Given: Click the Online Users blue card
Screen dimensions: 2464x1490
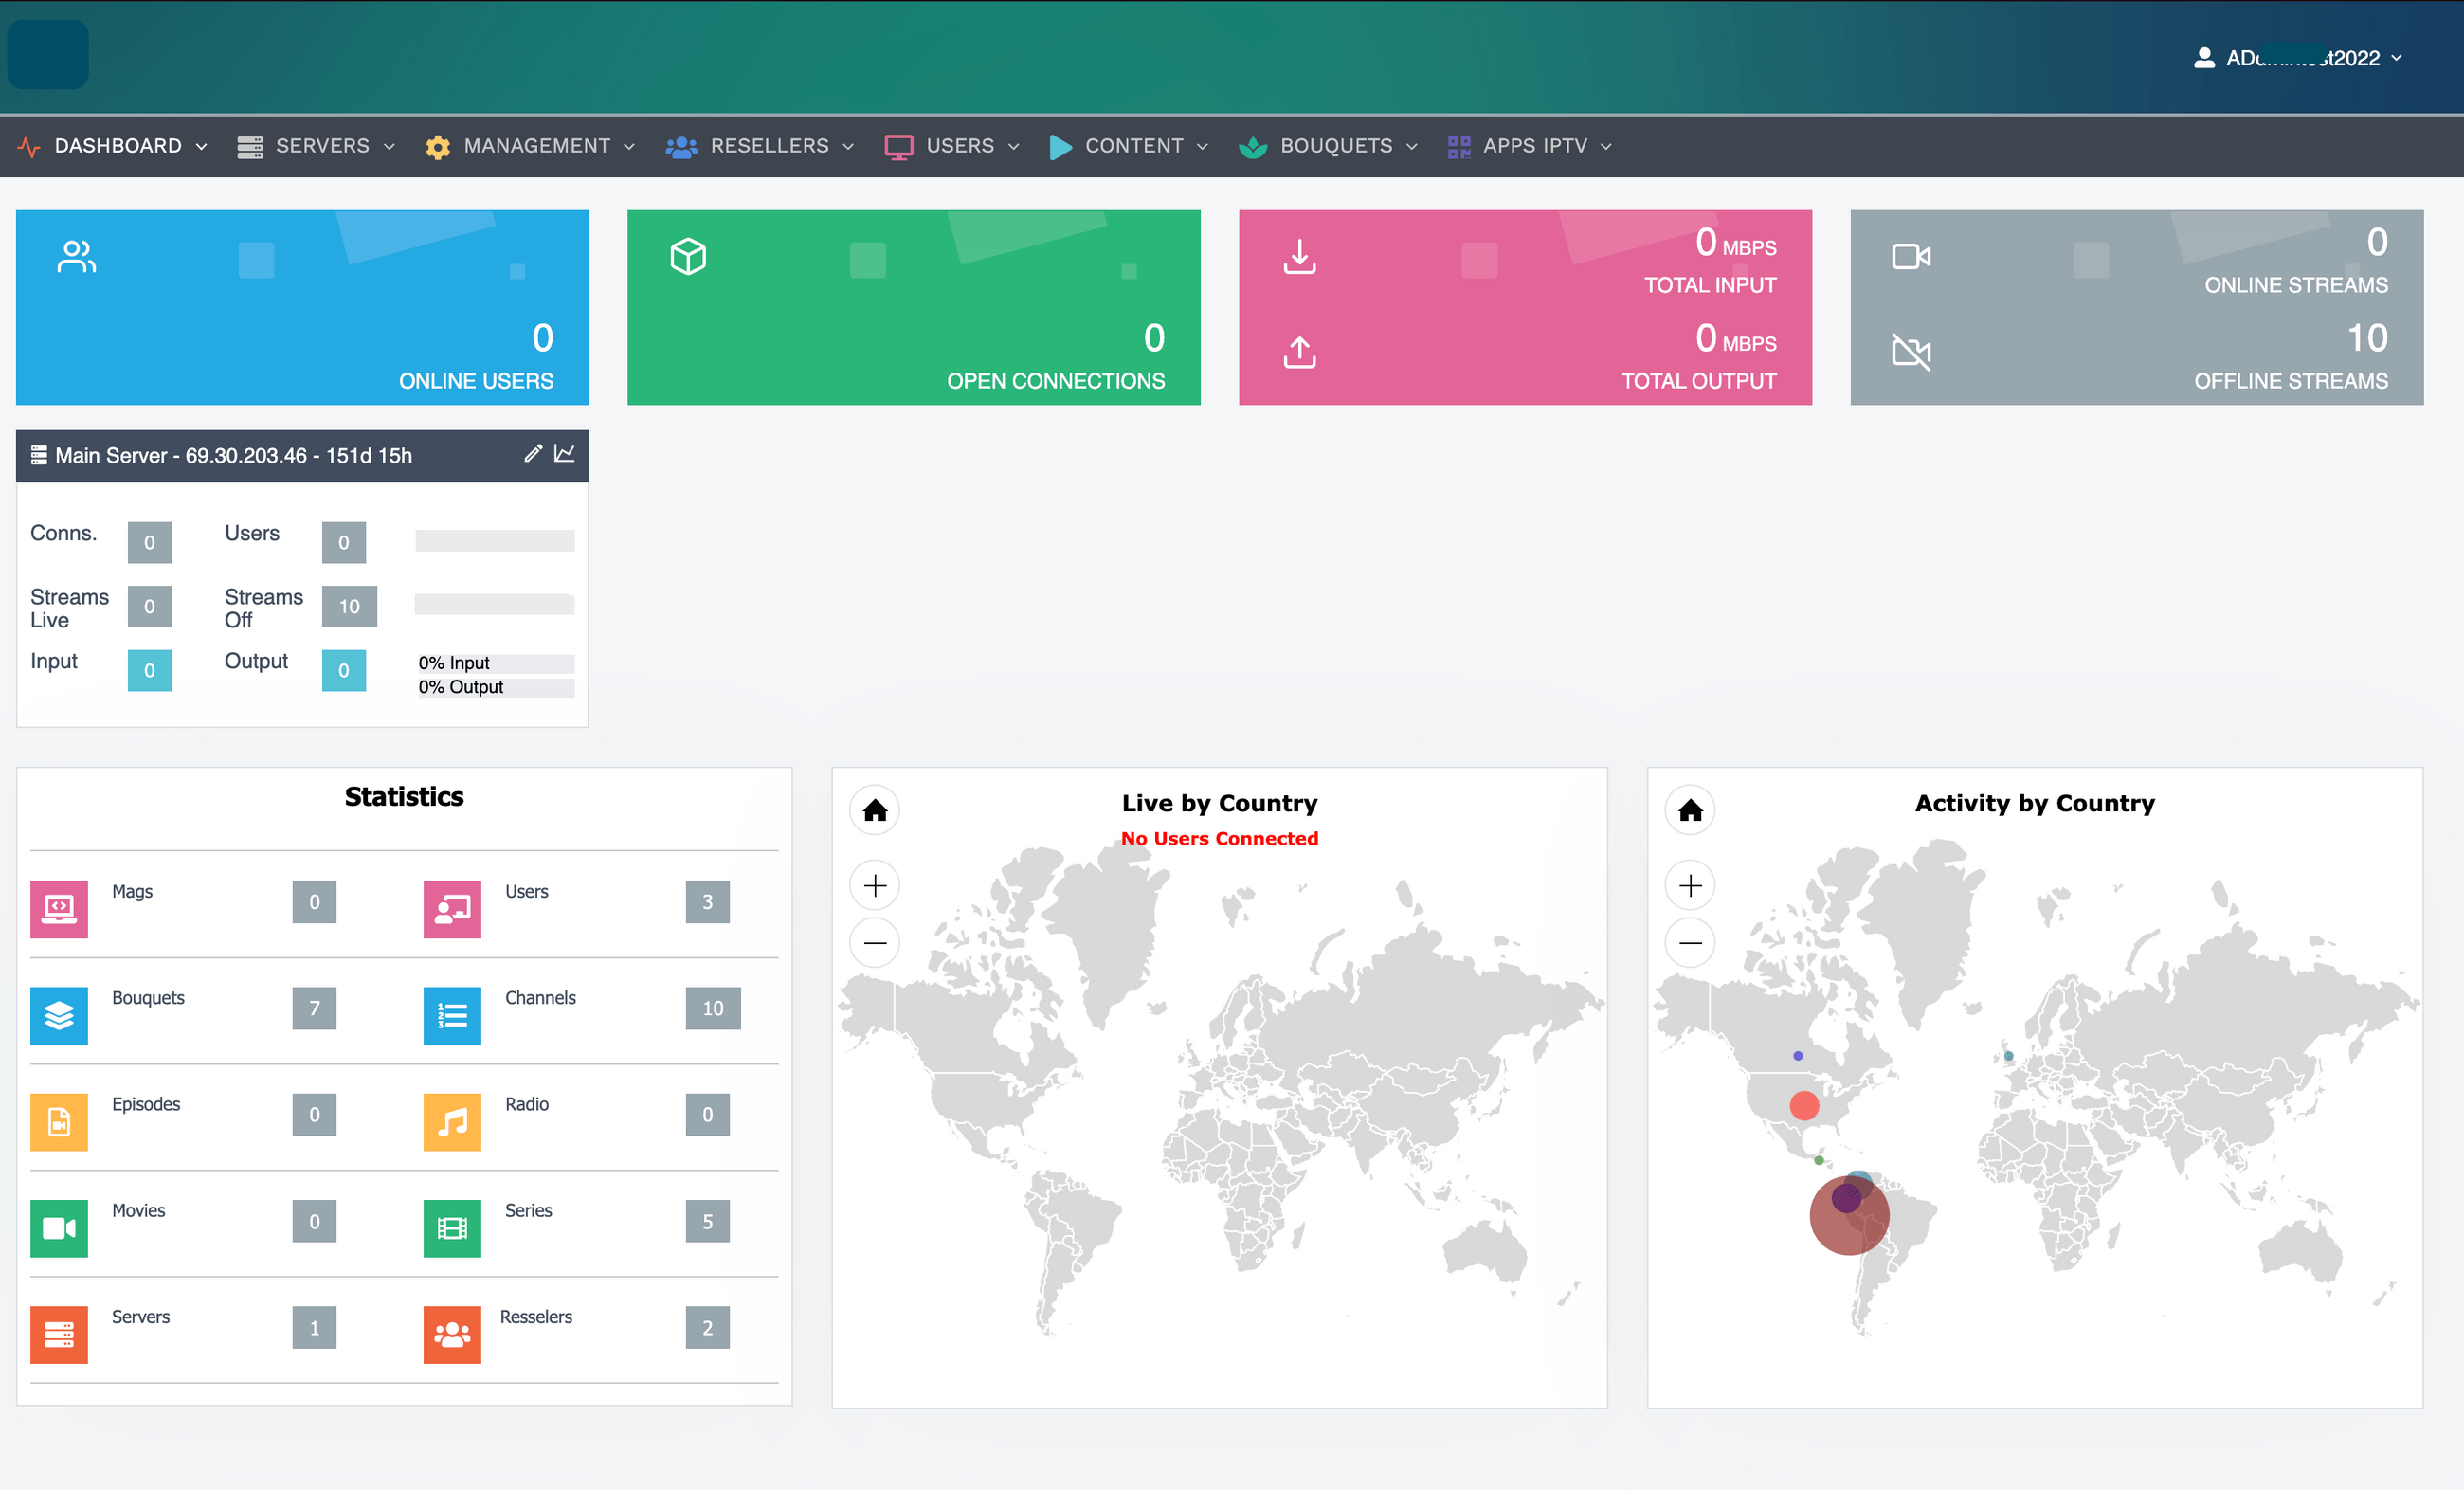Looking at the screenshot, I should 302,307.
